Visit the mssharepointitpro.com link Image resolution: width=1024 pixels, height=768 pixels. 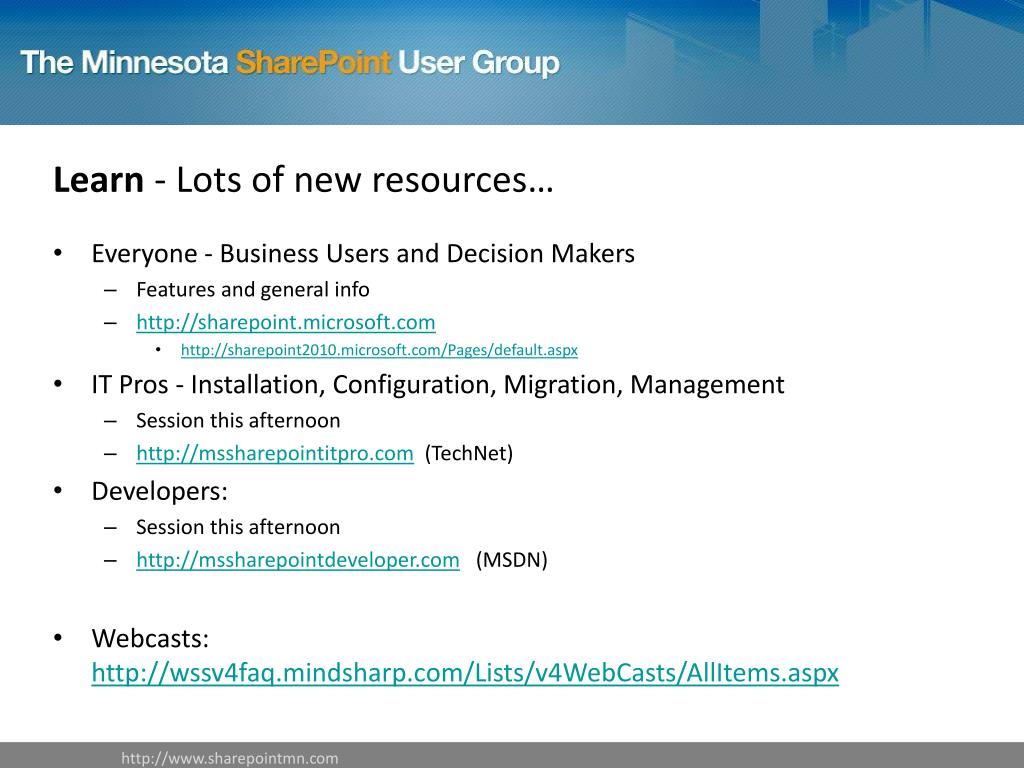coord(275,453)
